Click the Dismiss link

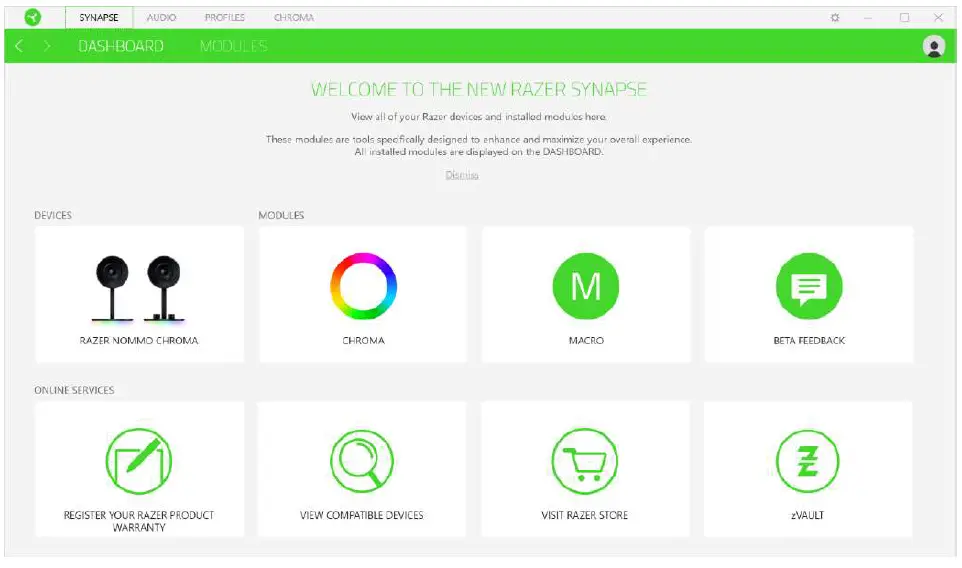click(x=462, y=175)
